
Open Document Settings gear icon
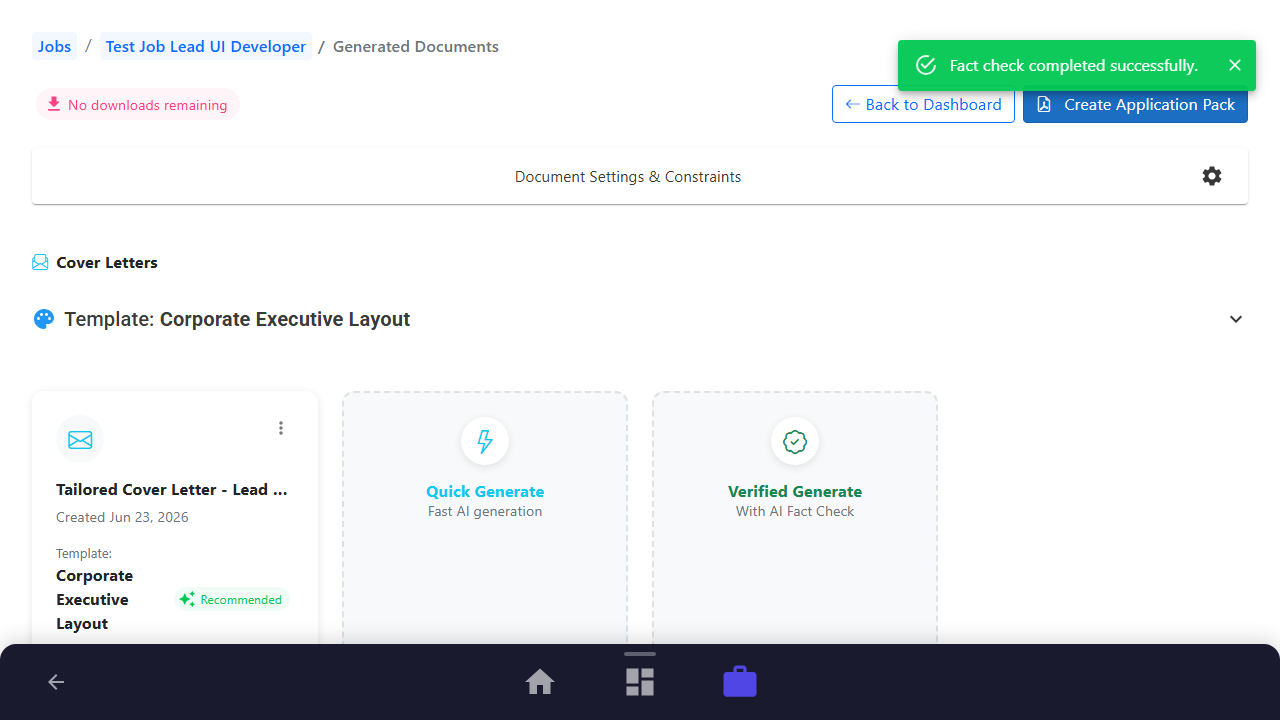tap(1212, 176)
